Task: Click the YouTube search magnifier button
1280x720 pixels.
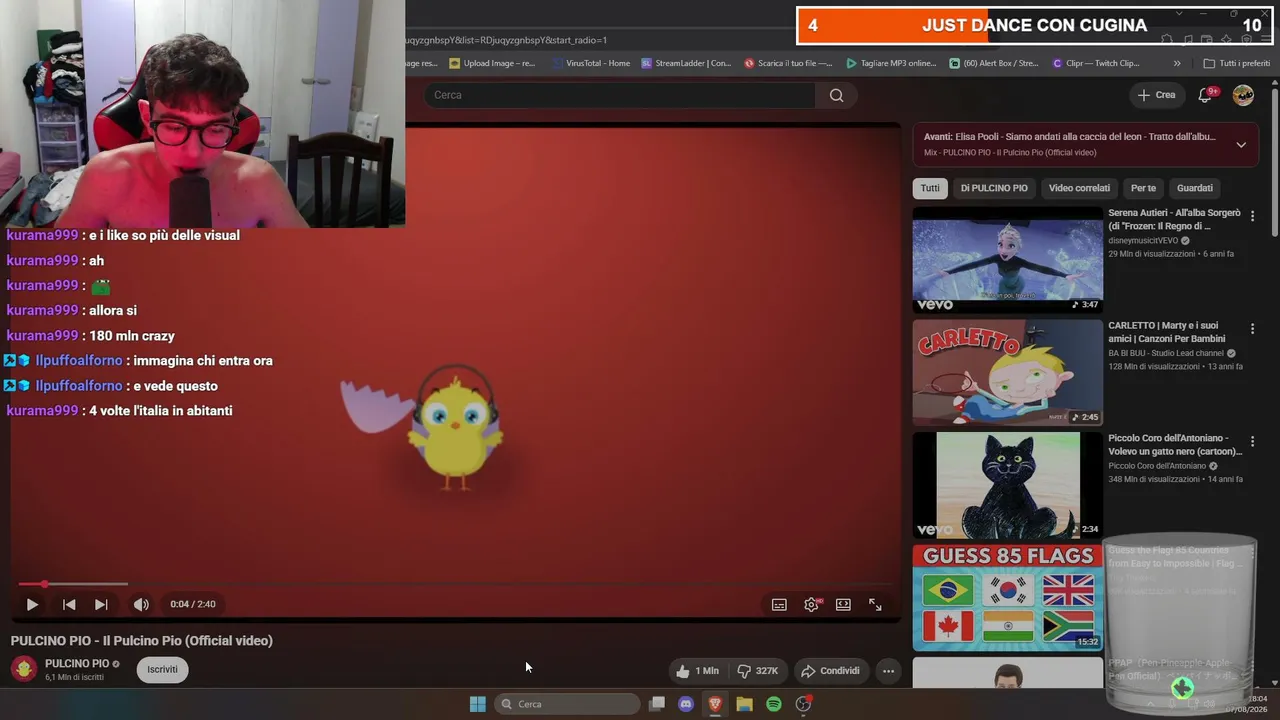Action: (837, 95)
